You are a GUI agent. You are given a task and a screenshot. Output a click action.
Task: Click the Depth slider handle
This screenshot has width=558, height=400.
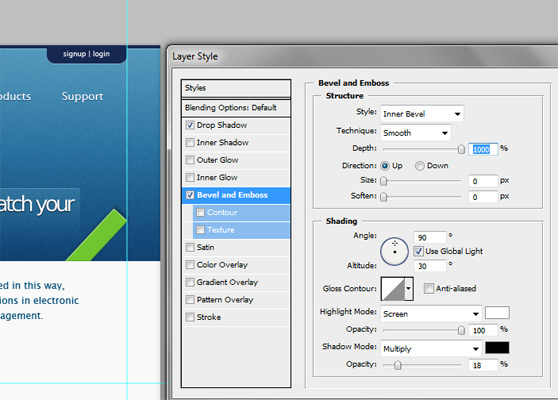[x=461, y=149]
